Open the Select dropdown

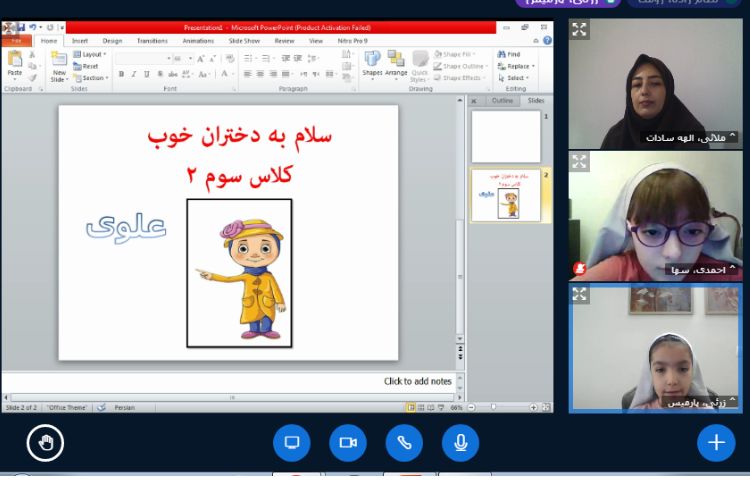[x=513, y=77]
